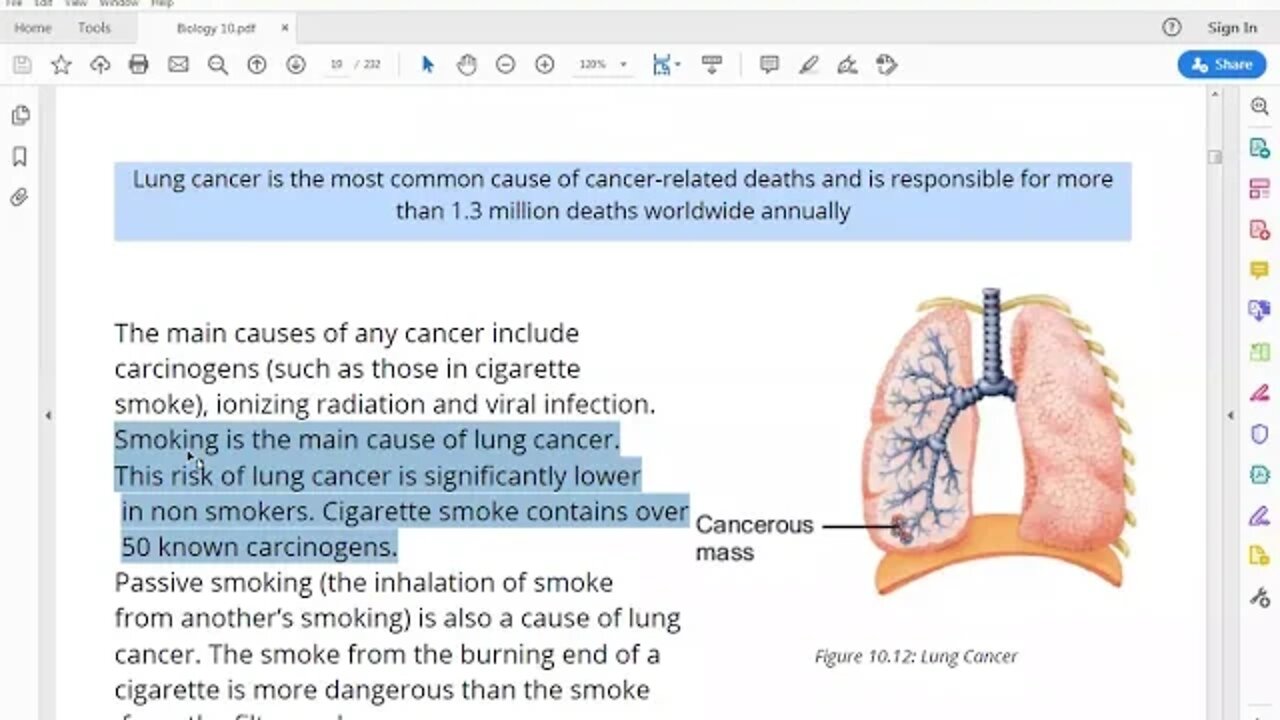This screenshot has width=1280, height=720.
Task: Send file by email envelope icon
Action: [178, 65]
